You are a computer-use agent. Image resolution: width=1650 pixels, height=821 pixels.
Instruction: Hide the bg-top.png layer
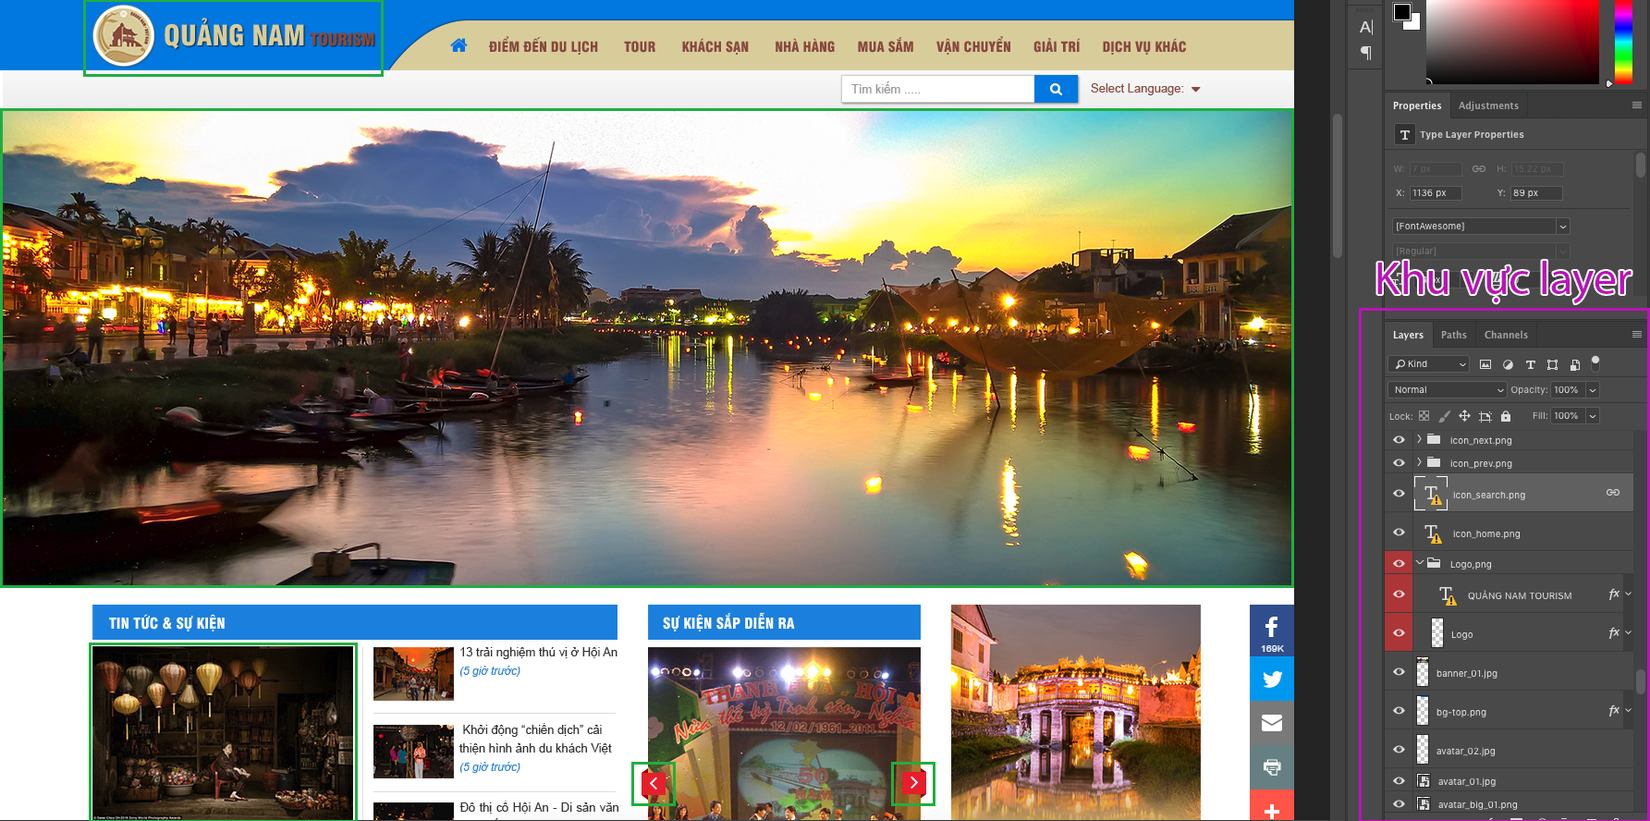pos(1399,711)
